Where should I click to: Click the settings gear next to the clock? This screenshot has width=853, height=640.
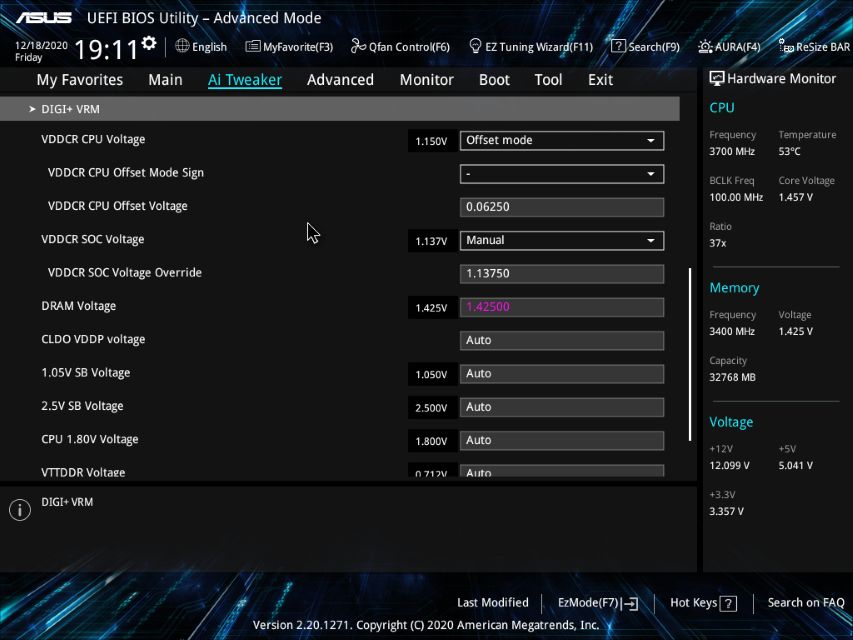(x=149, y=43)
